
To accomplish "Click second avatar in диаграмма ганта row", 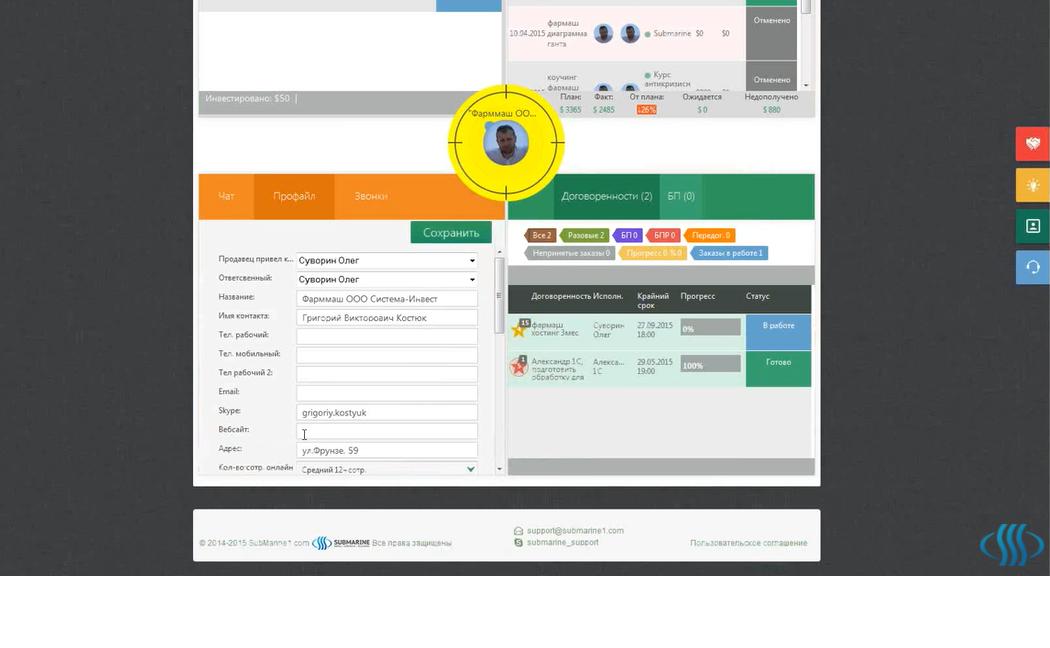I will pyautogui.click(x=629, y=33).
